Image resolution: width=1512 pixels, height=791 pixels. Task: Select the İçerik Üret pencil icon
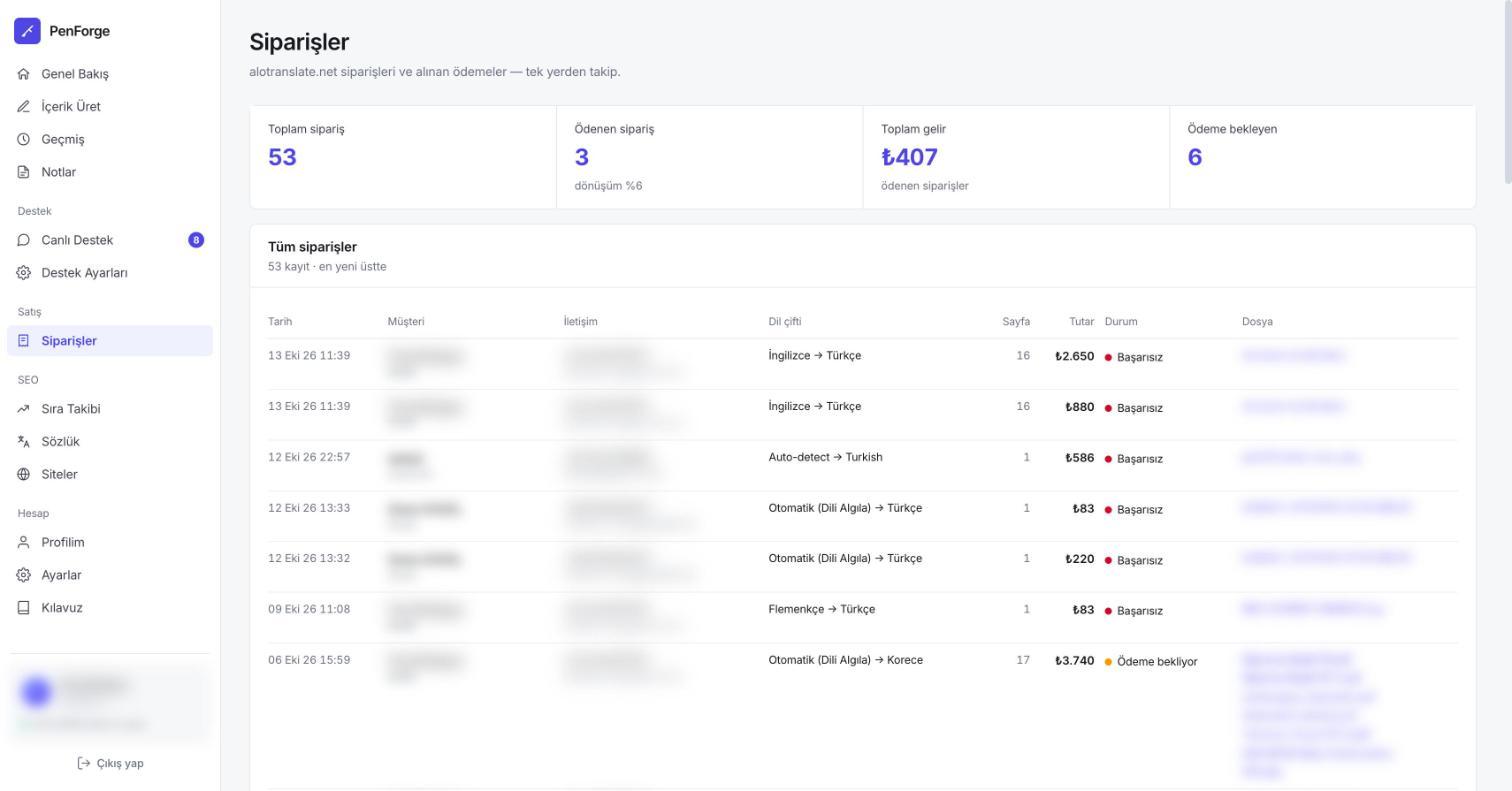click(24, 107)
